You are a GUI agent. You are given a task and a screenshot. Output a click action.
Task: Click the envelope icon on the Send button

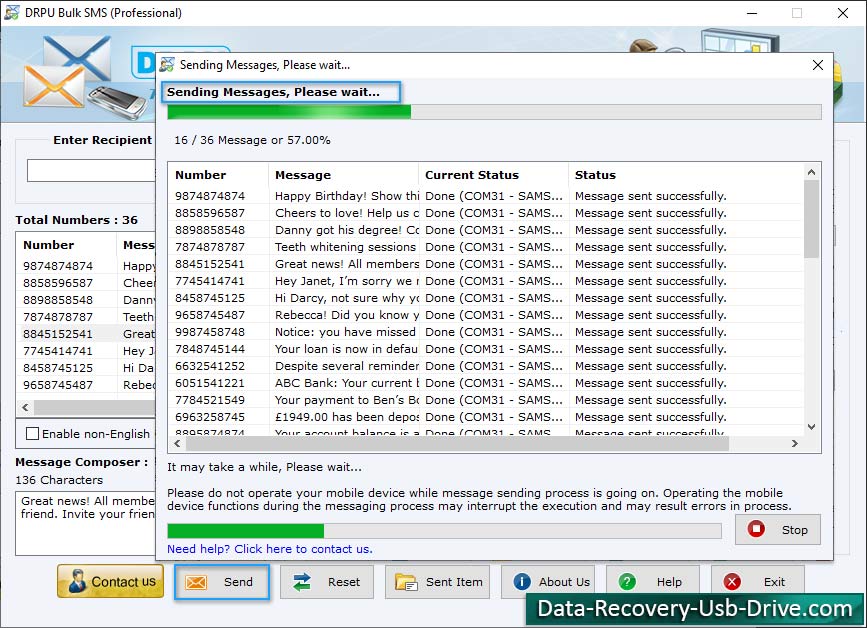tap(196, 582)
